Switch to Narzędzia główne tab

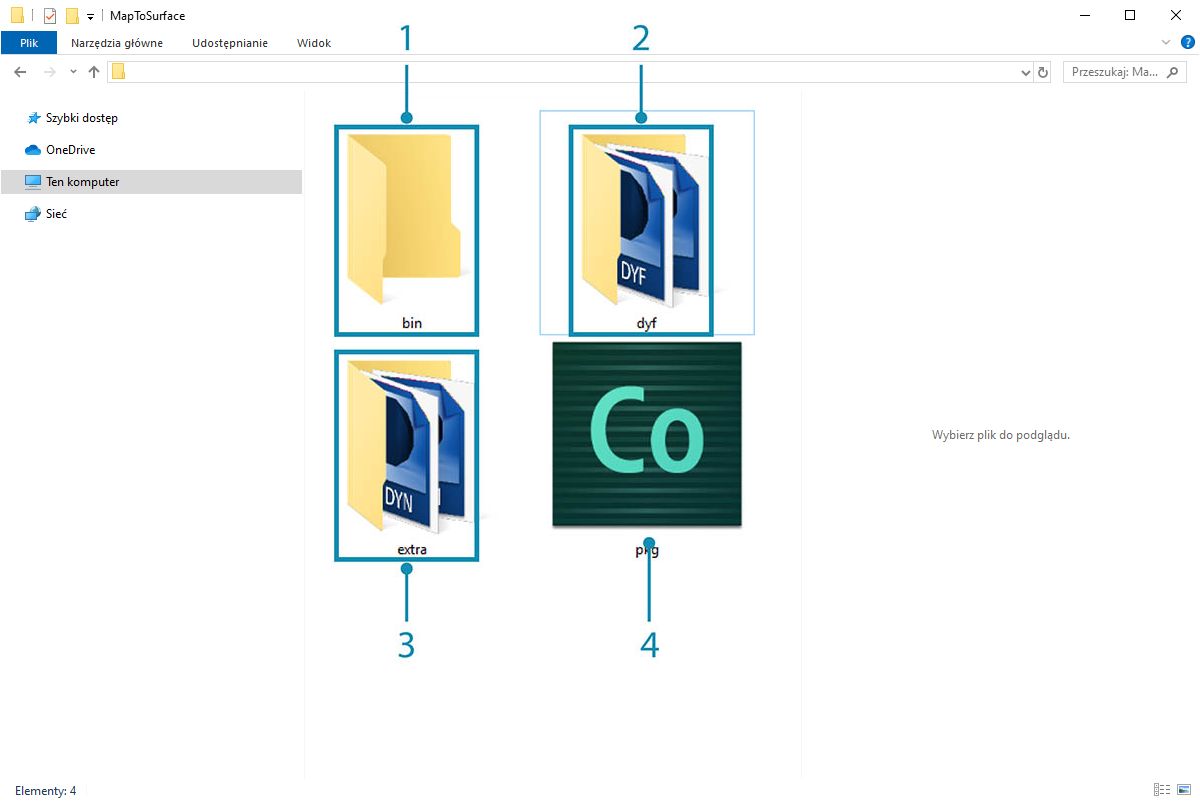(x=117, y=43)
